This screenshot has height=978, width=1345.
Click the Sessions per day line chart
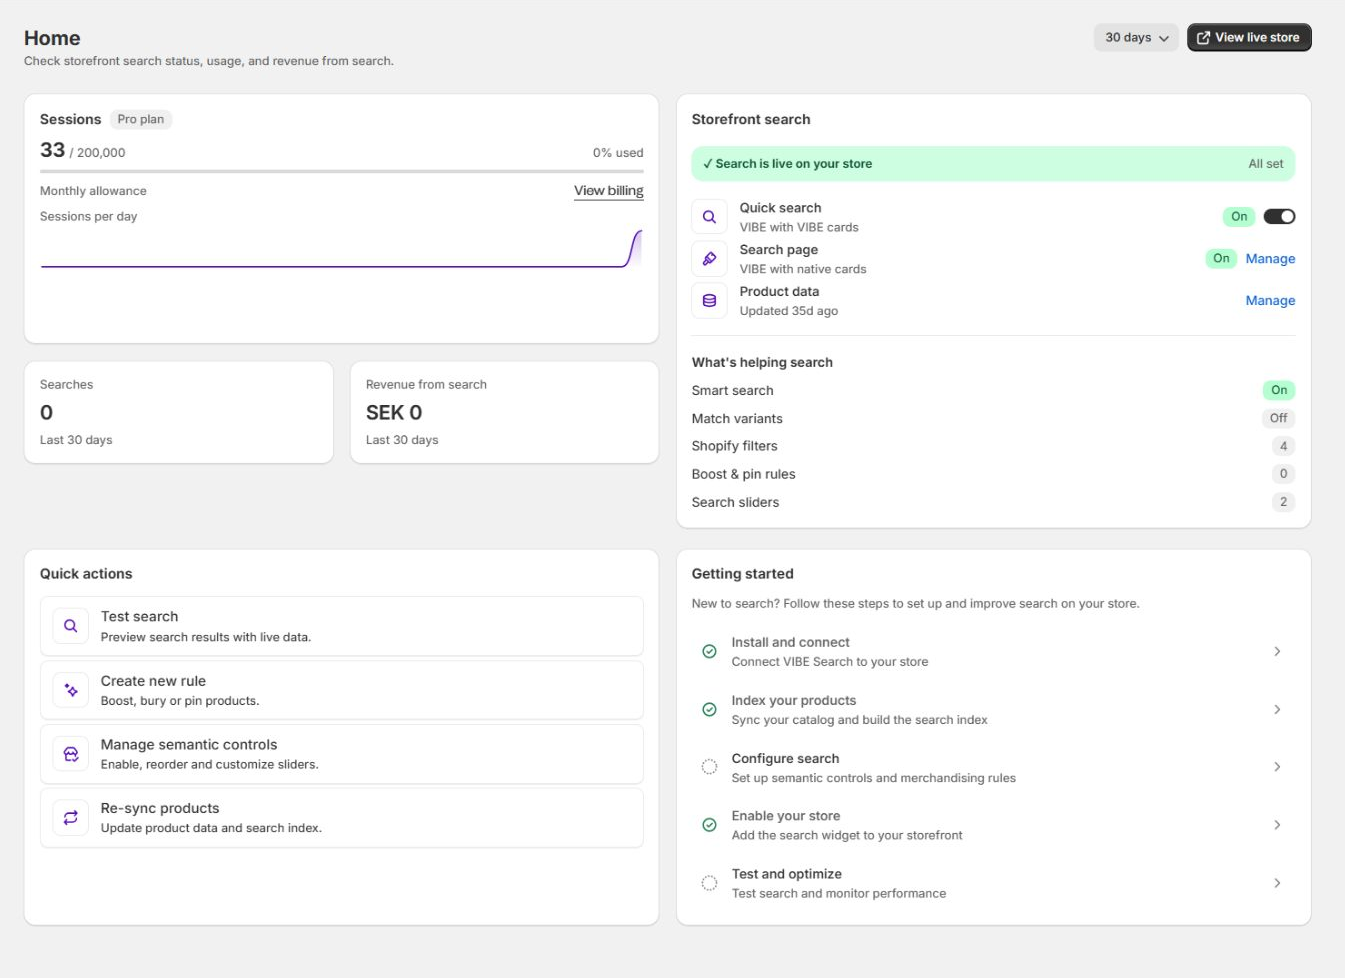coord(342,249)
